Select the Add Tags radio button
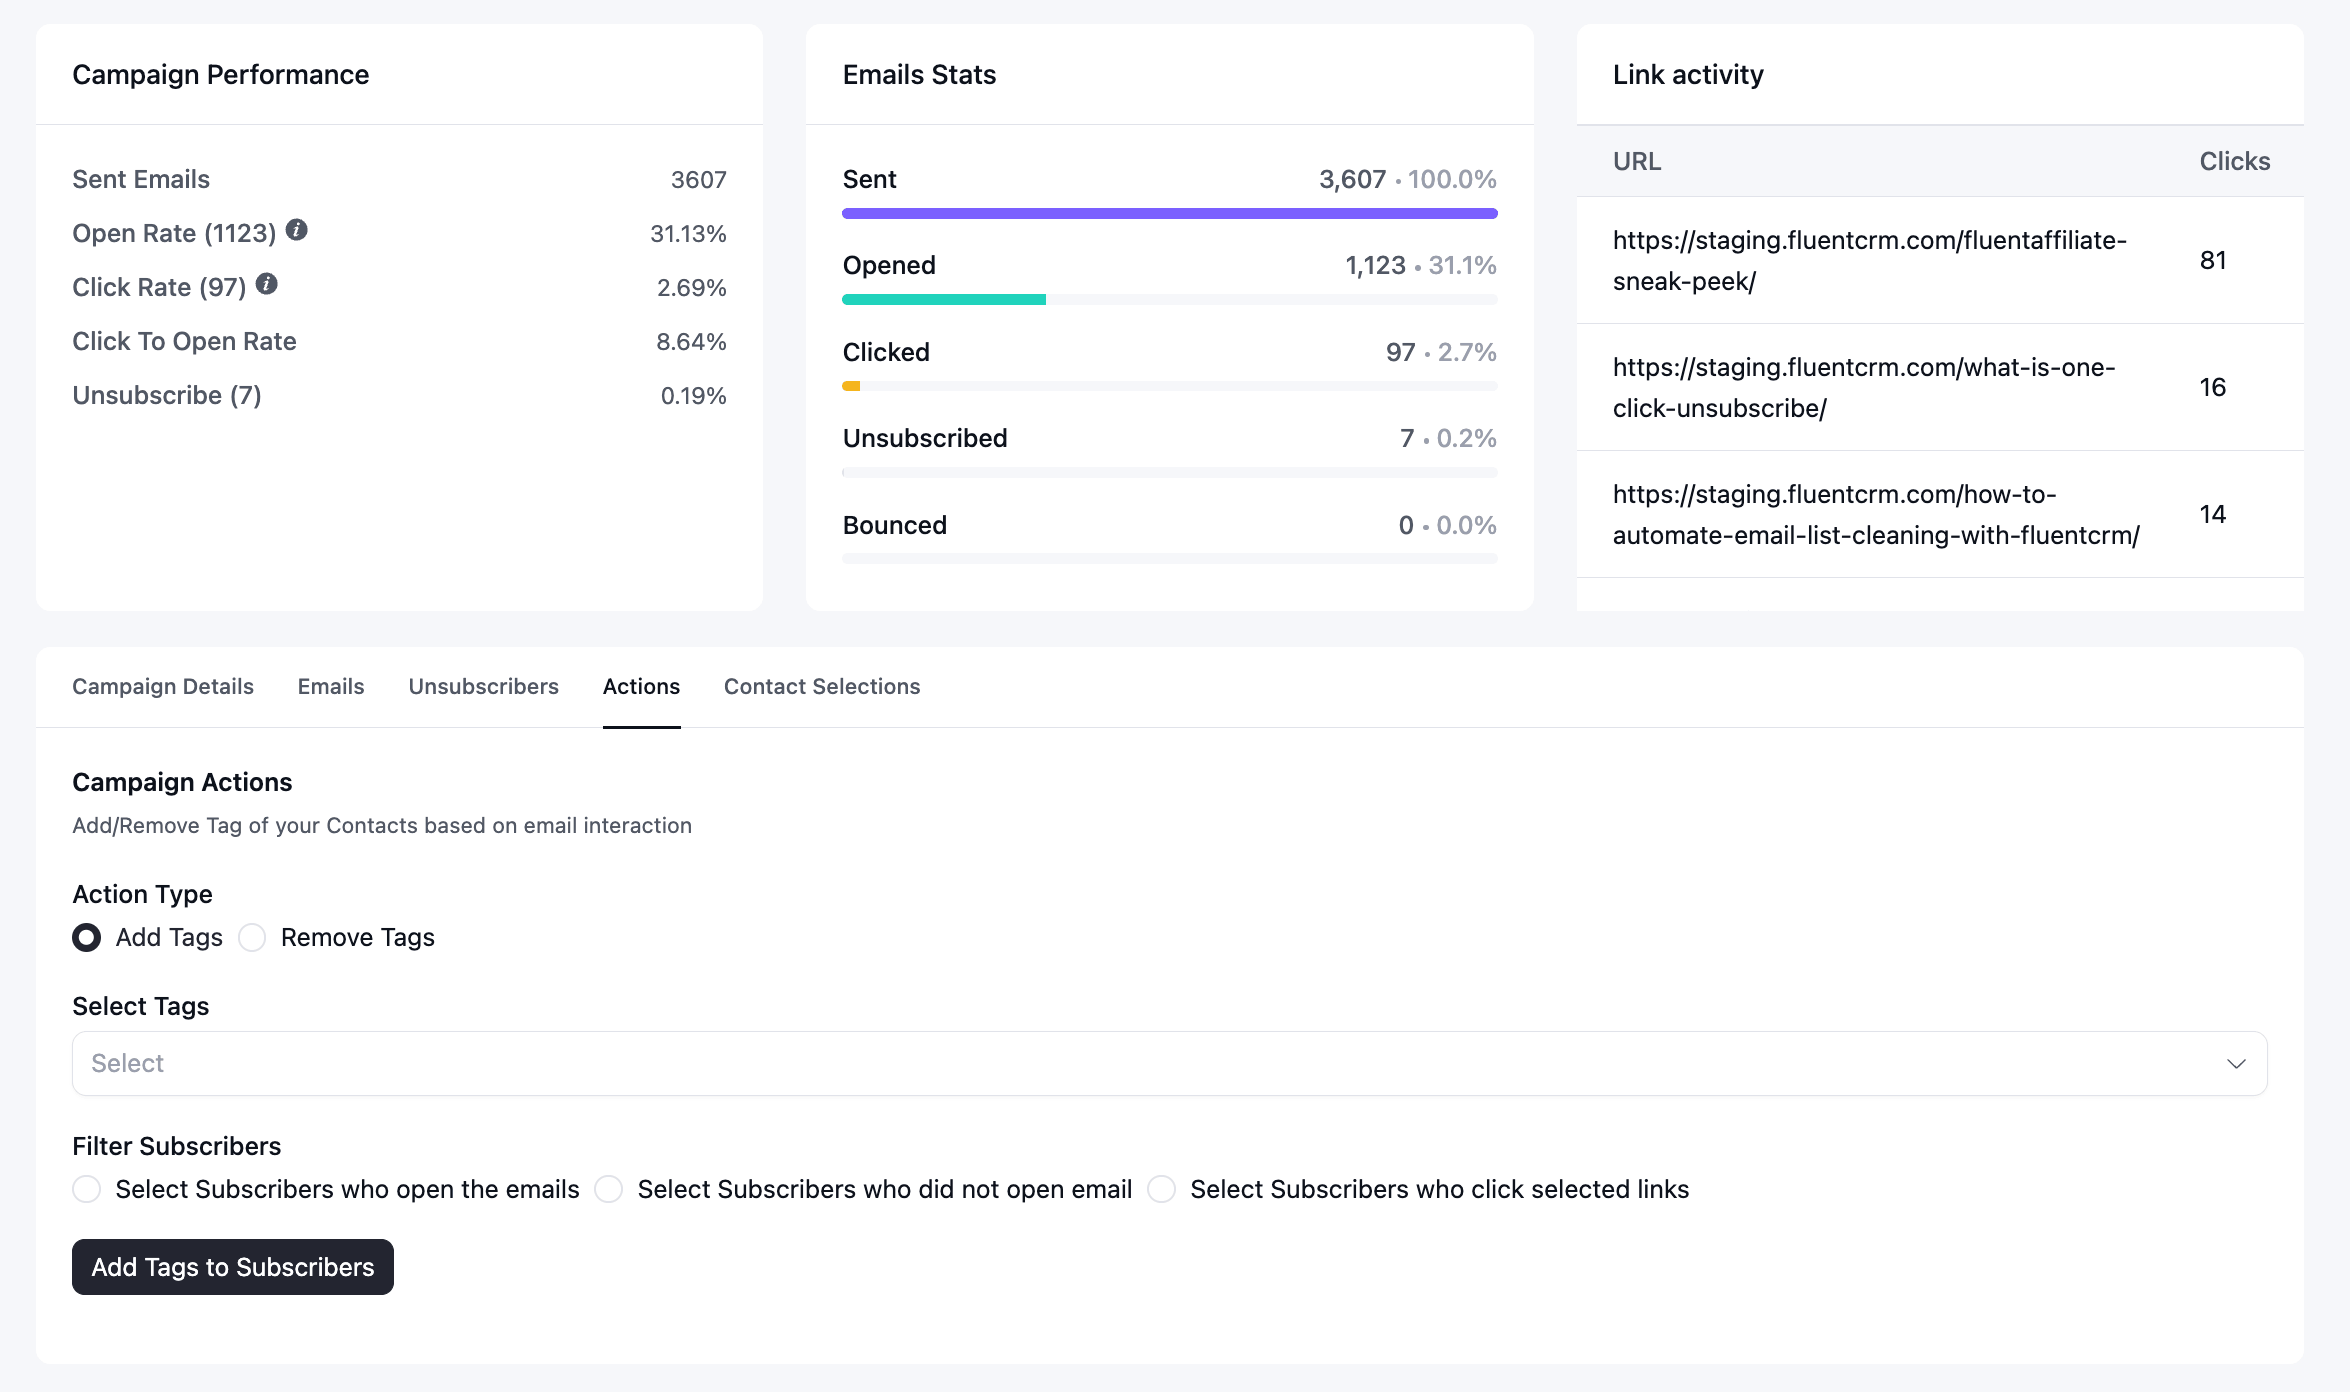 point(87,937)
